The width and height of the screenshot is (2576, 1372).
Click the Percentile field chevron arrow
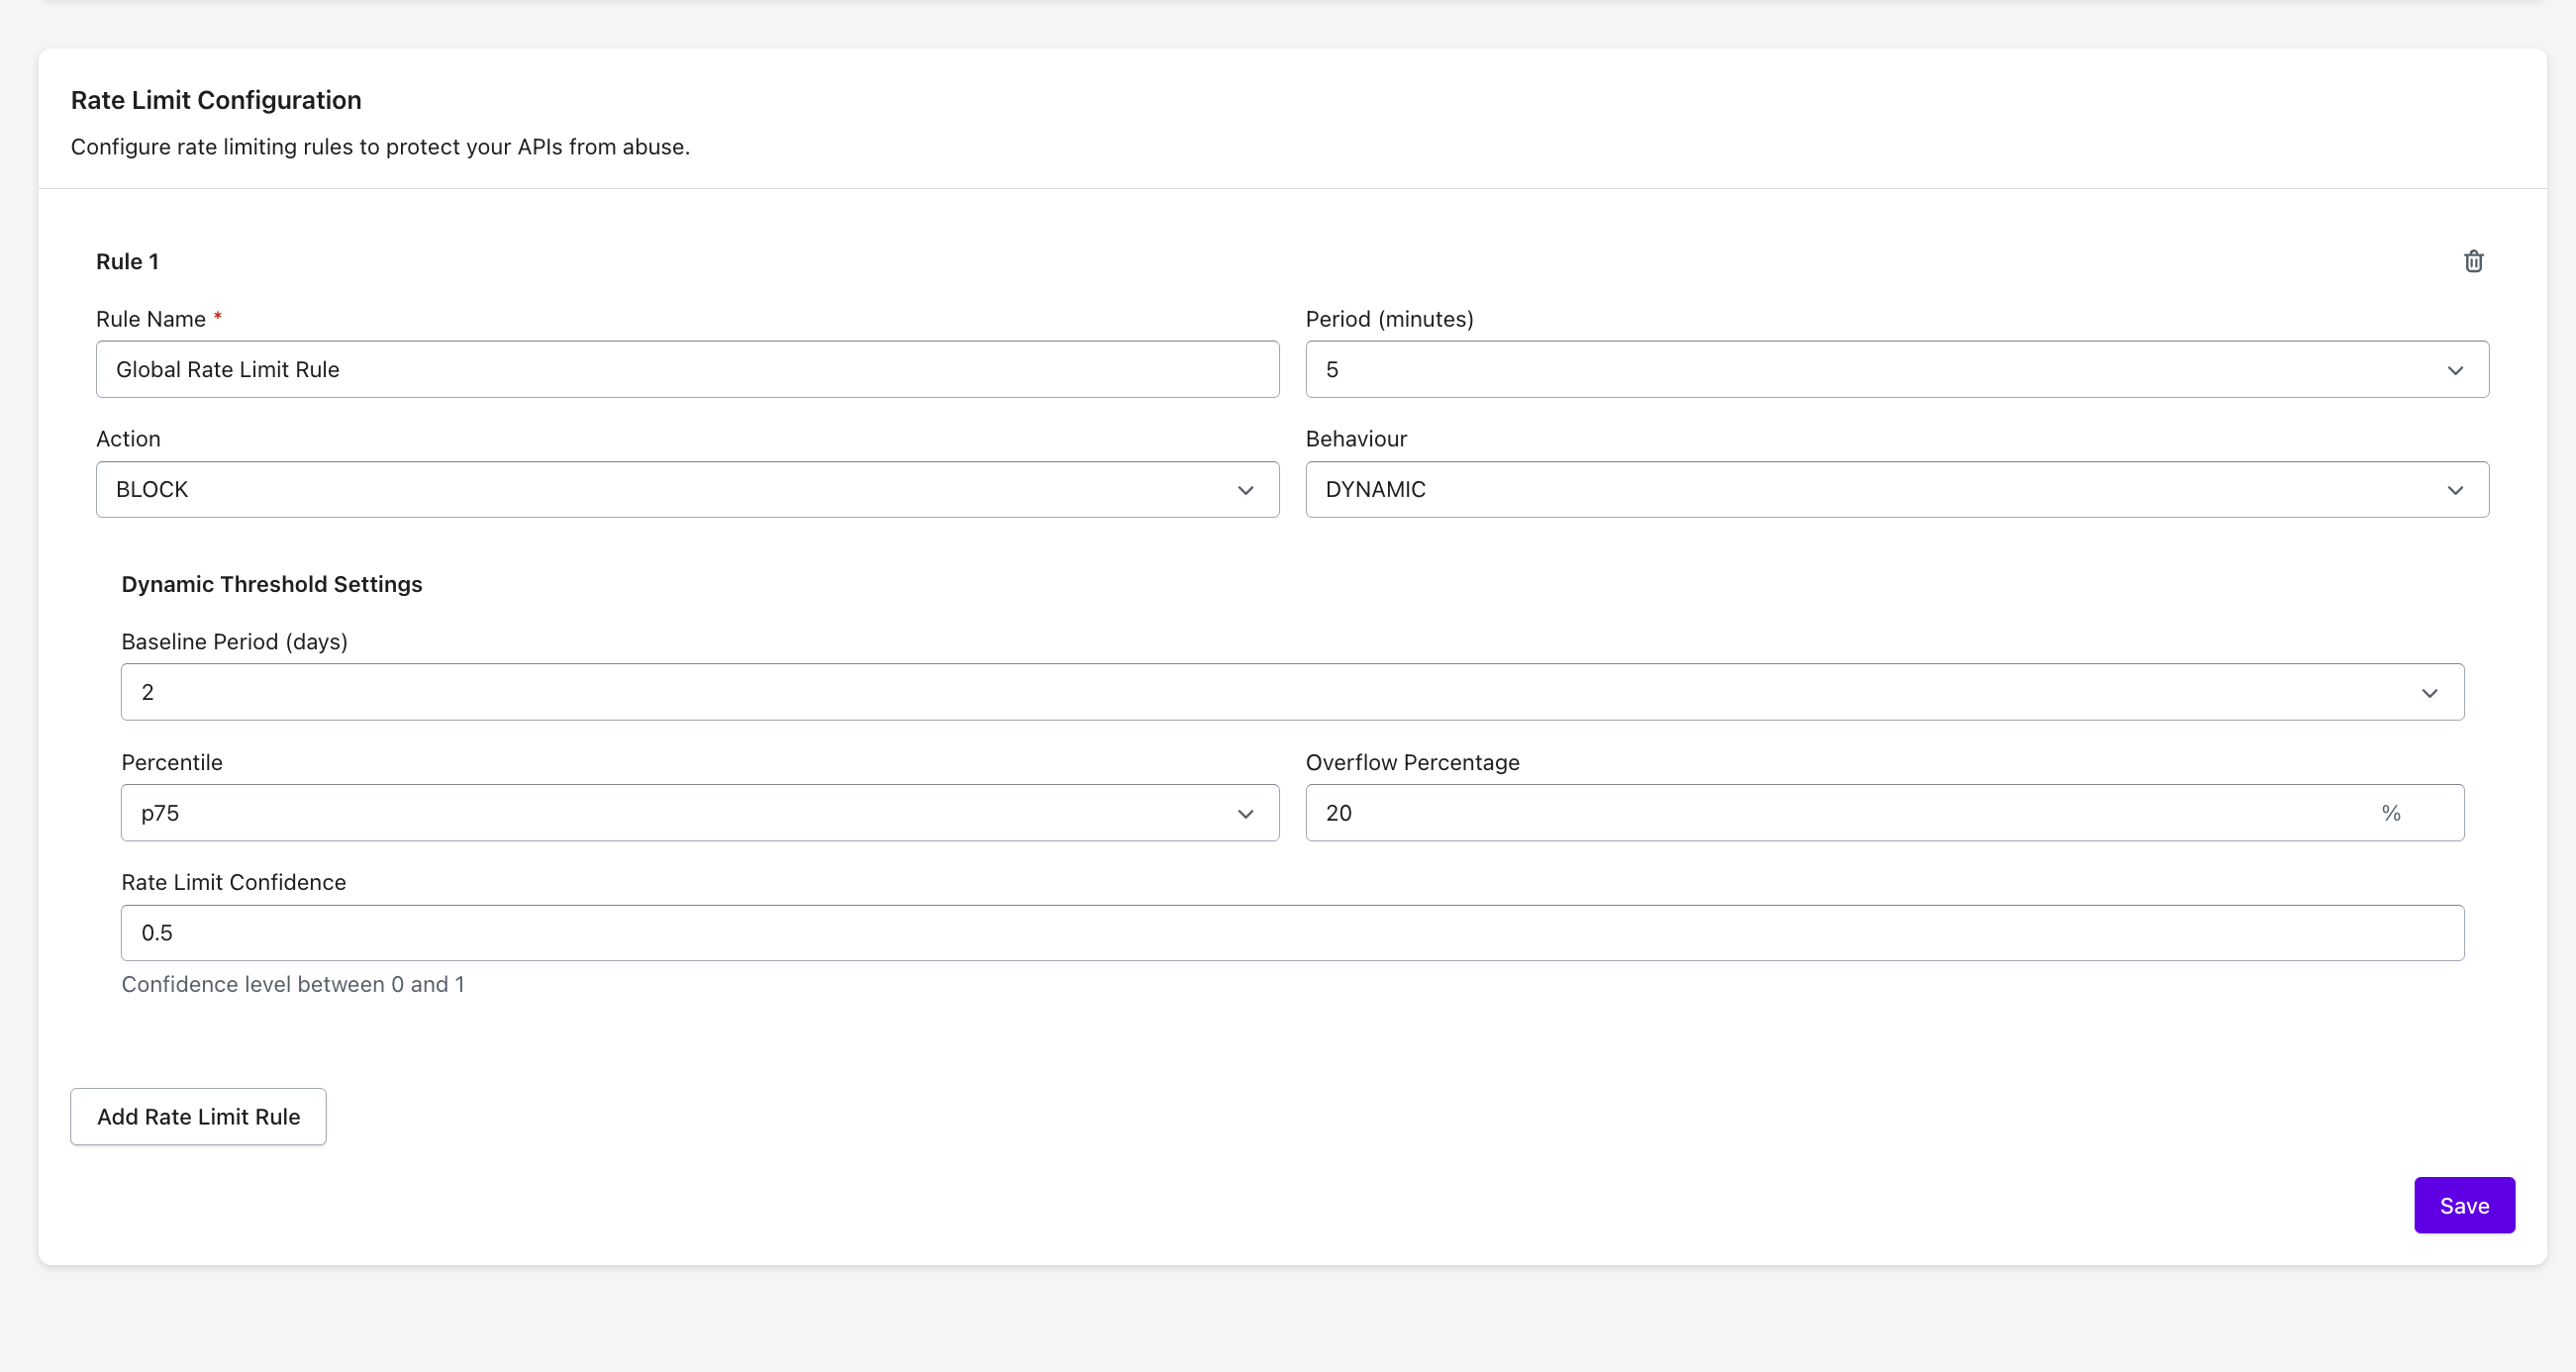click(x=1245, y=814)
